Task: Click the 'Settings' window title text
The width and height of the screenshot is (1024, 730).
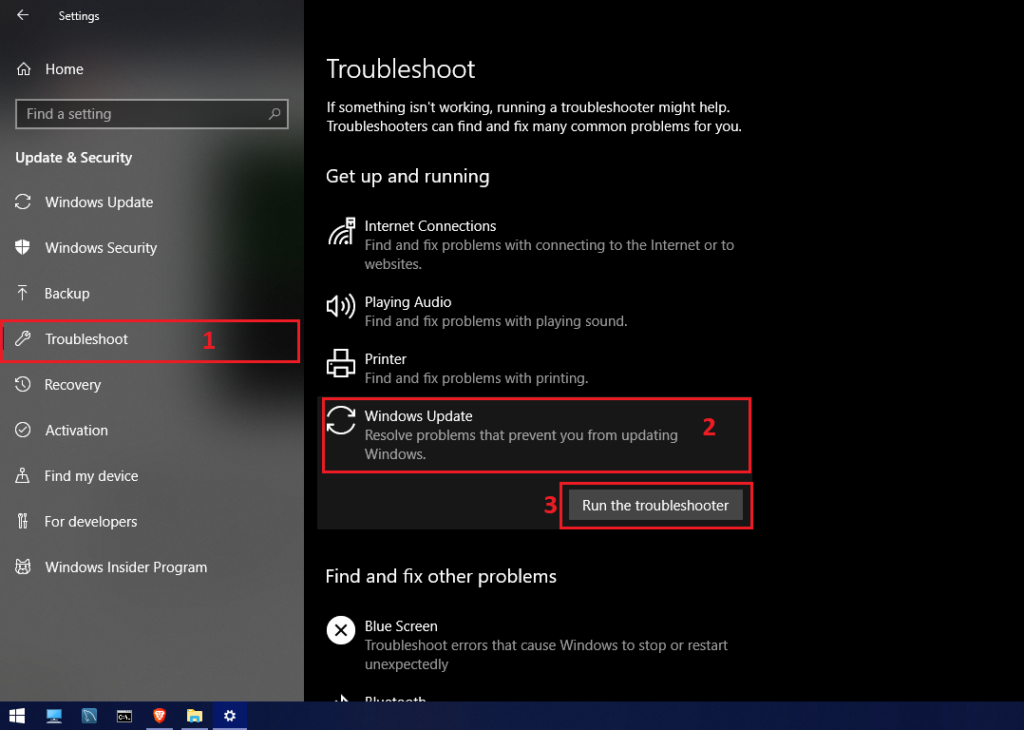Action: tap(79, 16)
